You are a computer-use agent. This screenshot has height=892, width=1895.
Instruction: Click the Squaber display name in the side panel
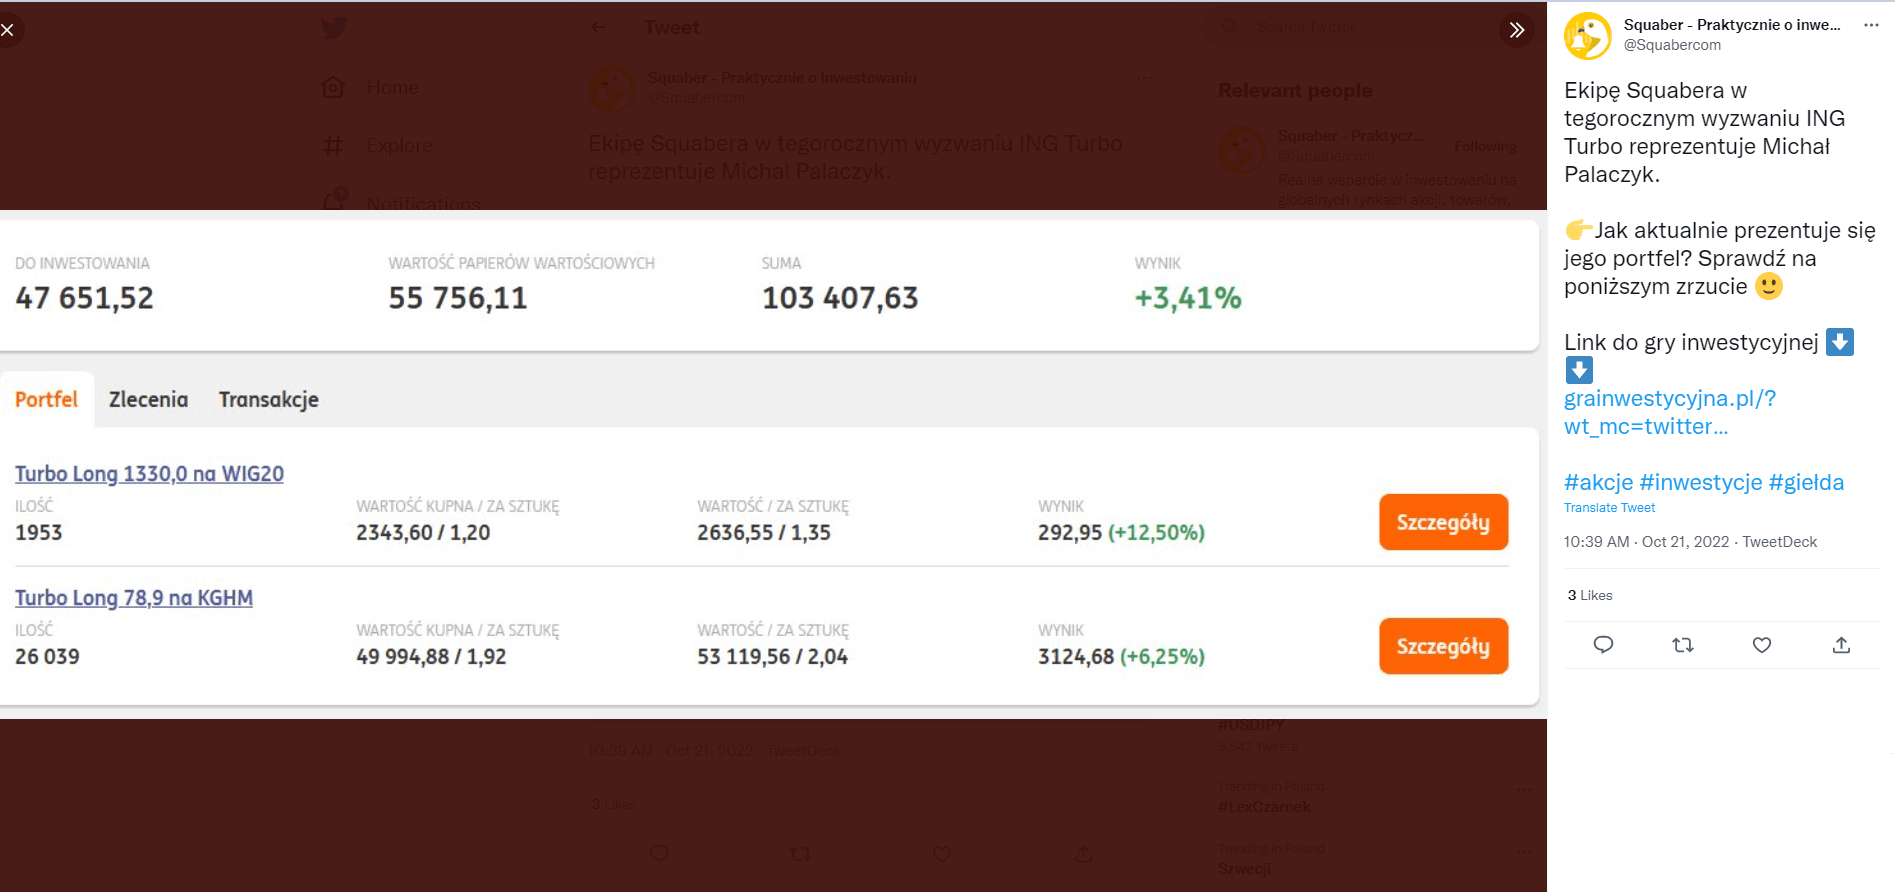pyautogui.click(x=1732, y=25)
